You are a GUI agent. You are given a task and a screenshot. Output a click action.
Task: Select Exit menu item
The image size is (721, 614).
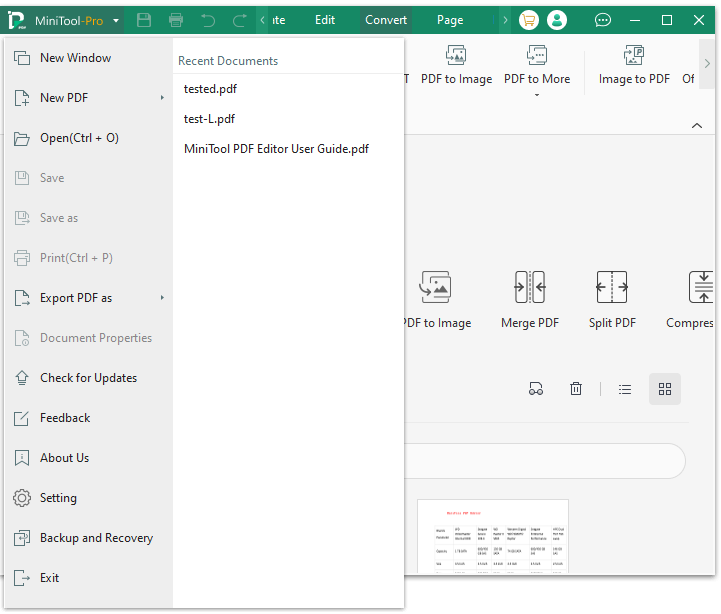[x=88, y=578]
